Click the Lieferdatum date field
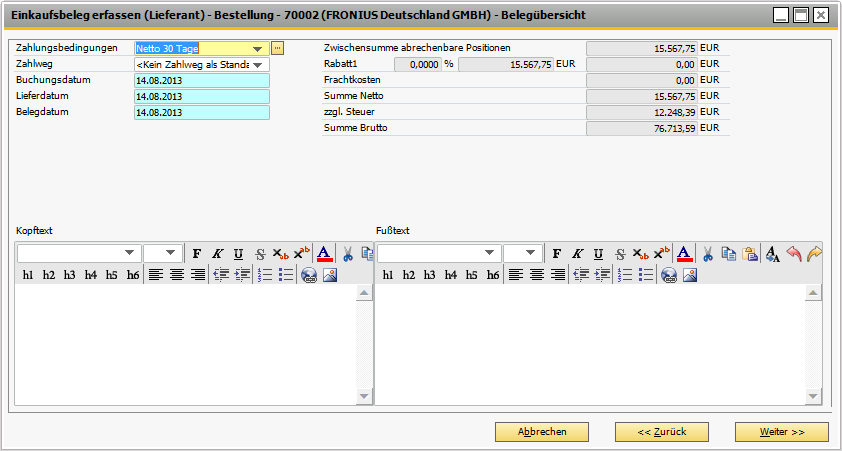Viewport: 842px width, 451px height. [201, 97]
